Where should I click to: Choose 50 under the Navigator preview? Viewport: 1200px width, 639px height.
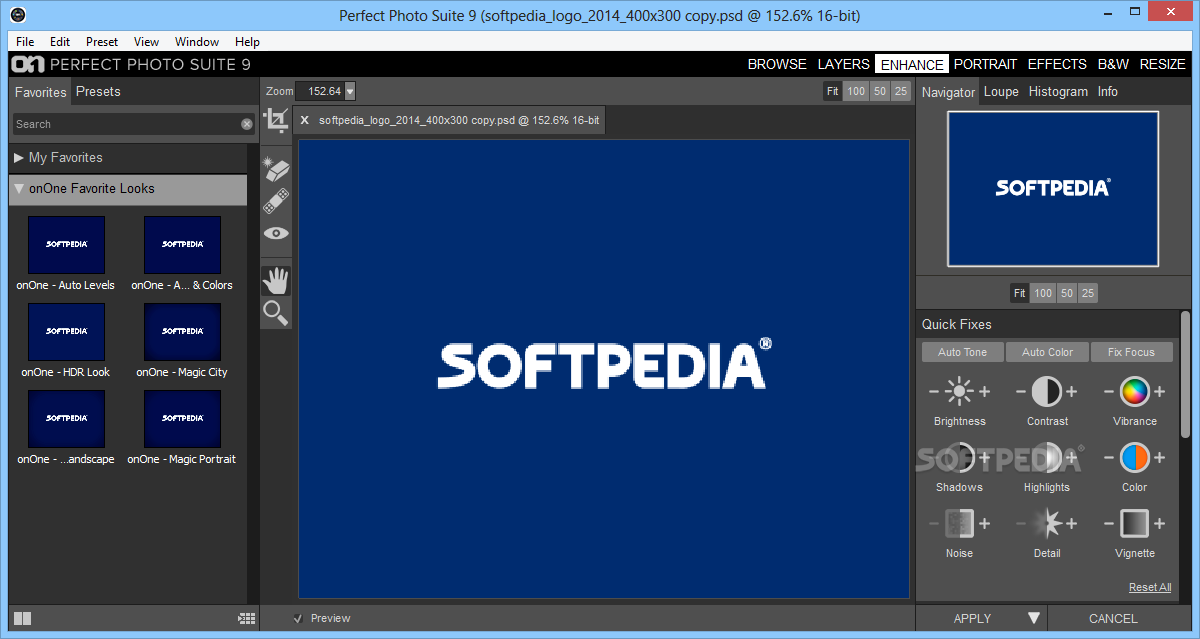1067,293
